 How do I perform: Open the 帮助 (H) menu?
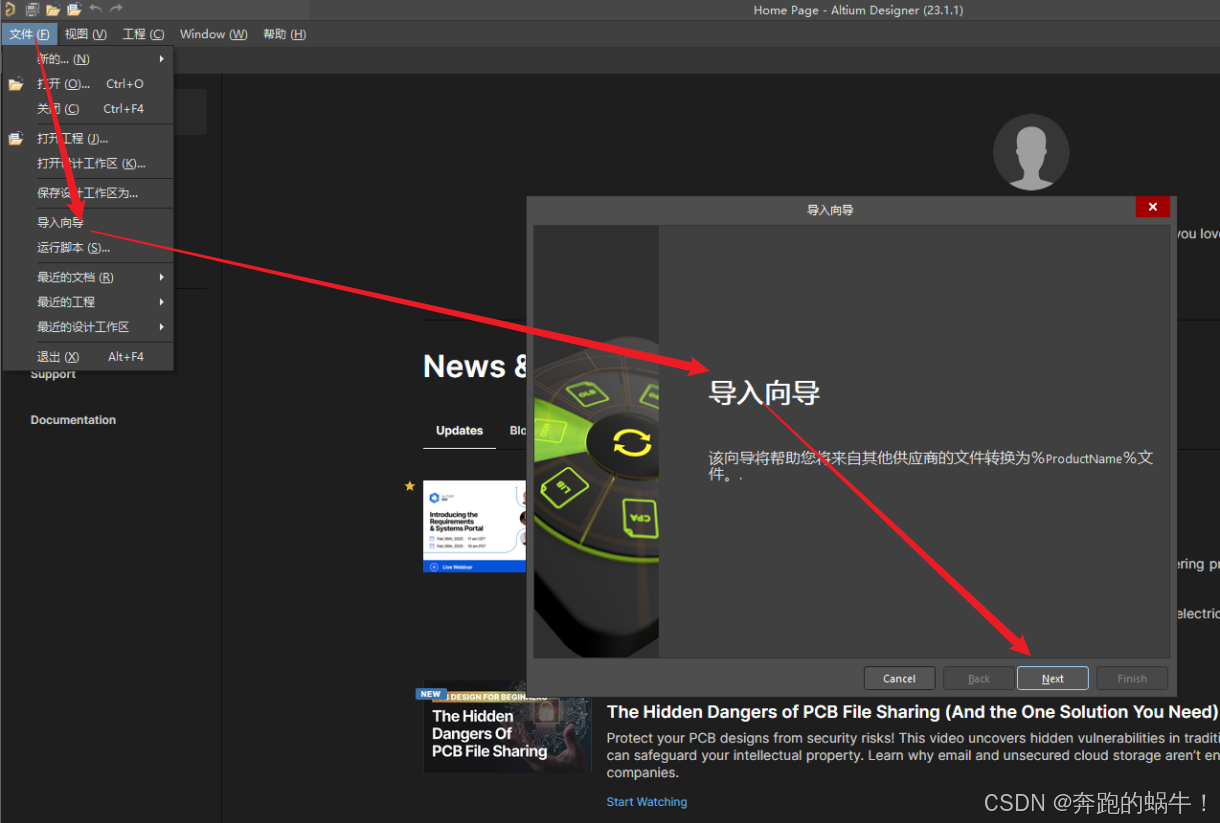click(284, 34)
